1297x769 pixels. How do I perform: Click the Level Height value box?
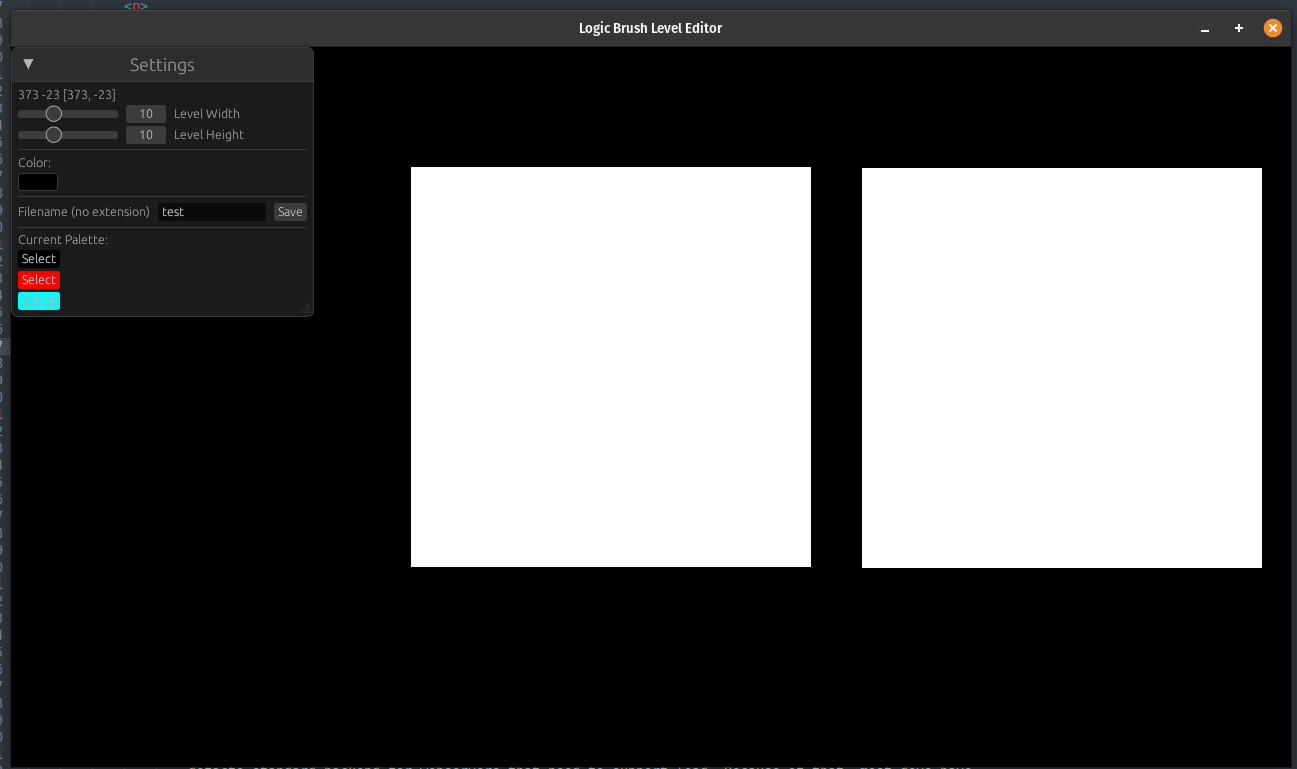tap(146, 135)
